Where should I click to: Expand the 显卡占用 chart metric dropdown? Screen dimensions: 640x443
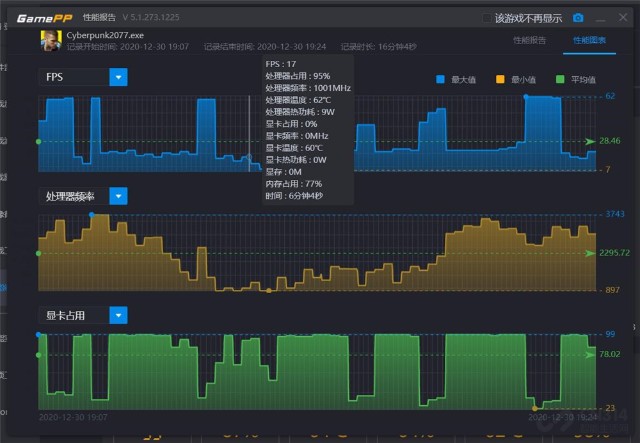pyautogui.click(x=118, y=315)
